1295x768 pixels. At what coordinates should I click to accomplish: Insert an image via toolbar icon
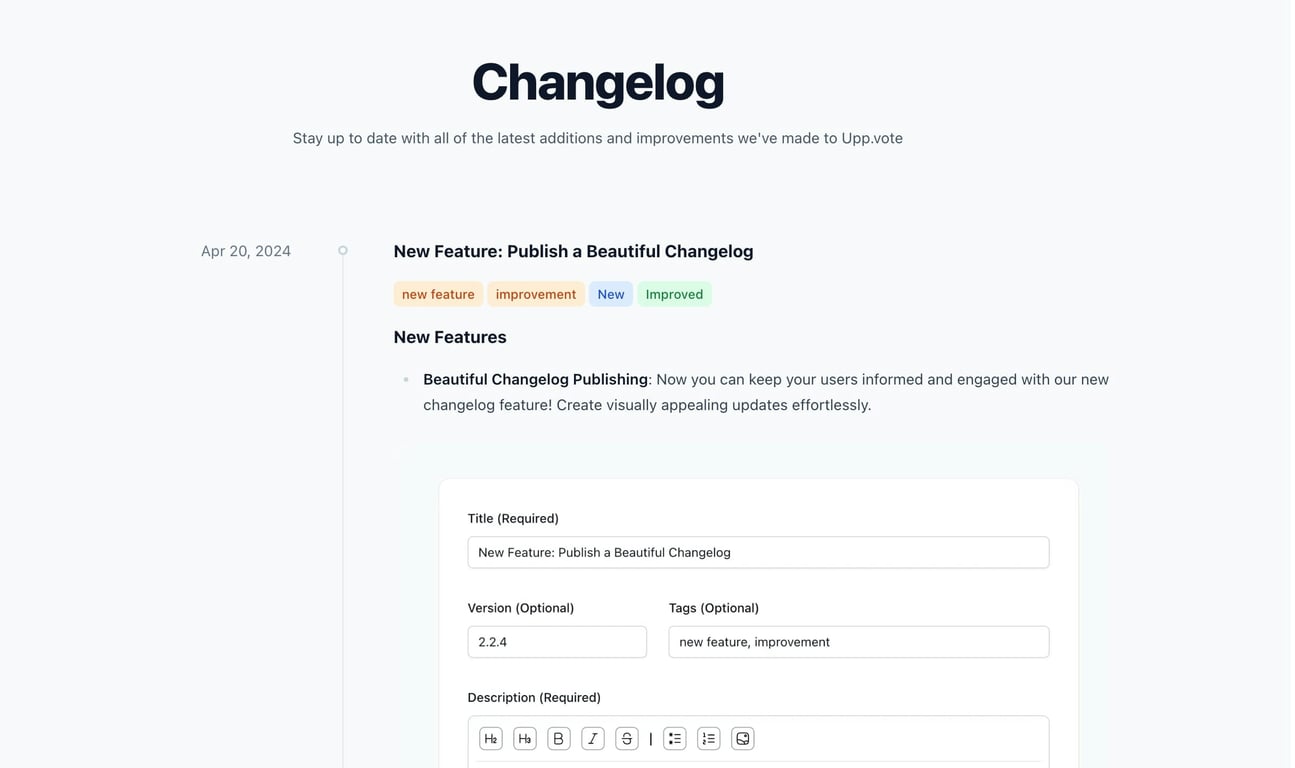click(743, 739)
